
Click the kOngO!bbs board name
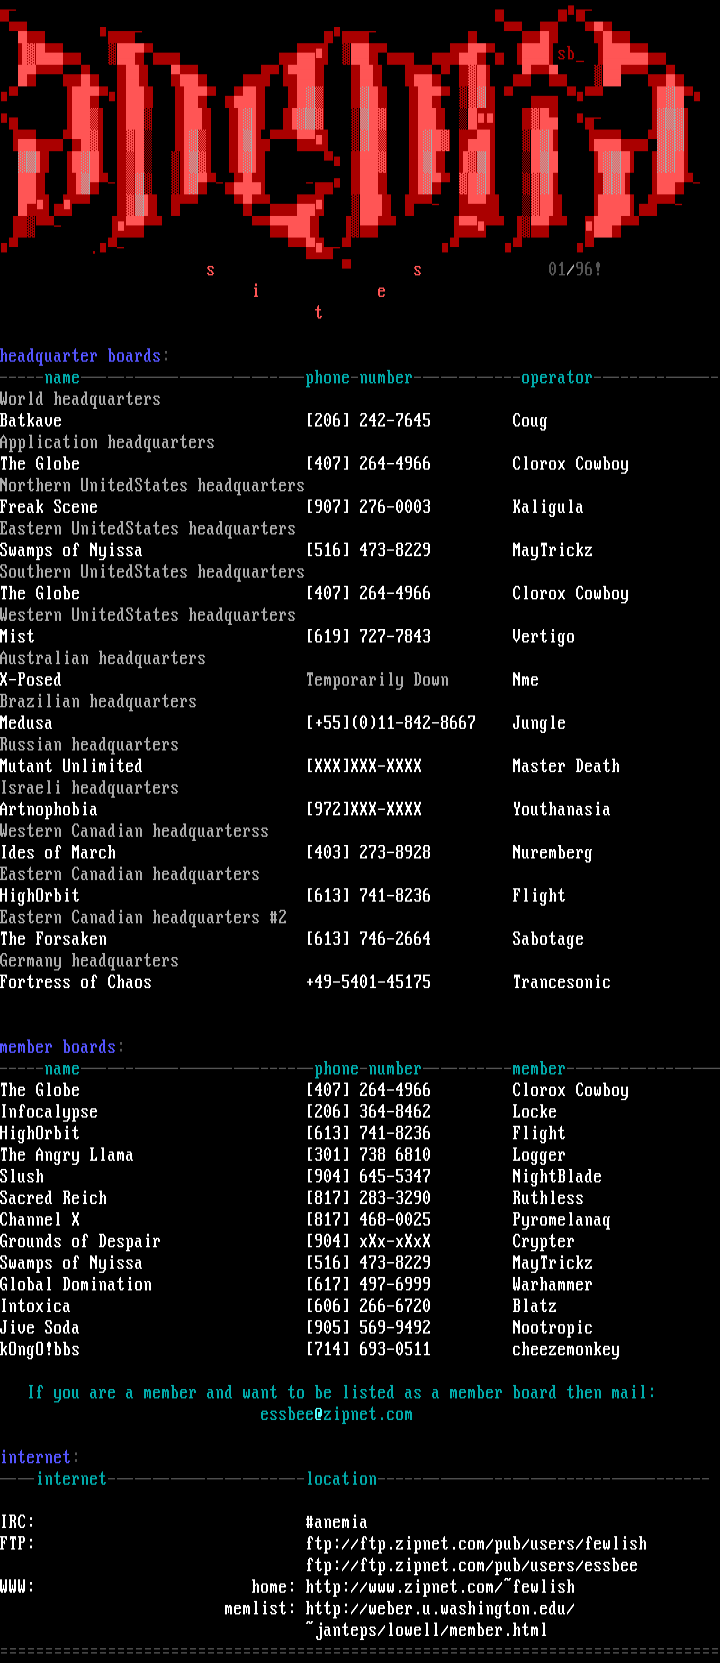40,1350
